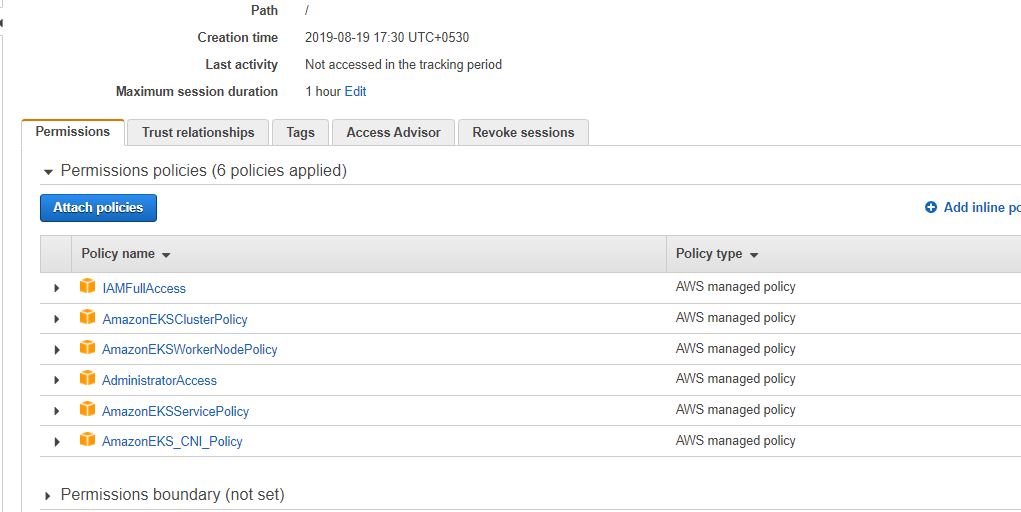Sort by Policy name column
Screen dimensions: 1021x512
click(x=126, y=254)
